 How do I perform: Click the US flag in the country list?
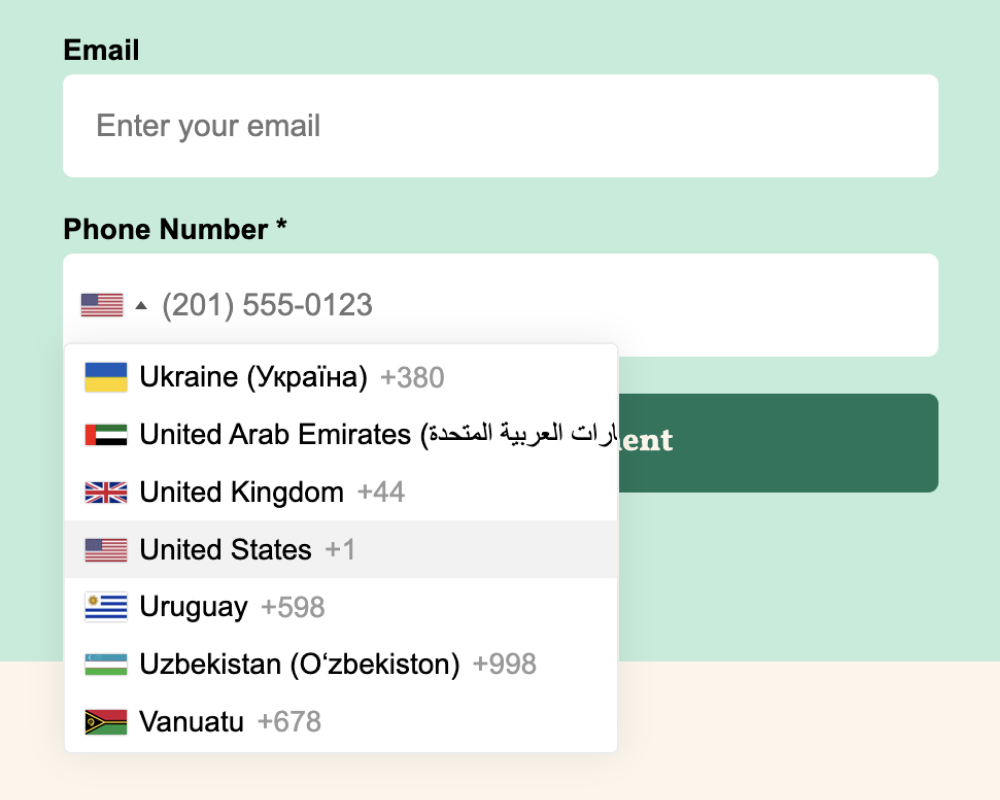106,550
